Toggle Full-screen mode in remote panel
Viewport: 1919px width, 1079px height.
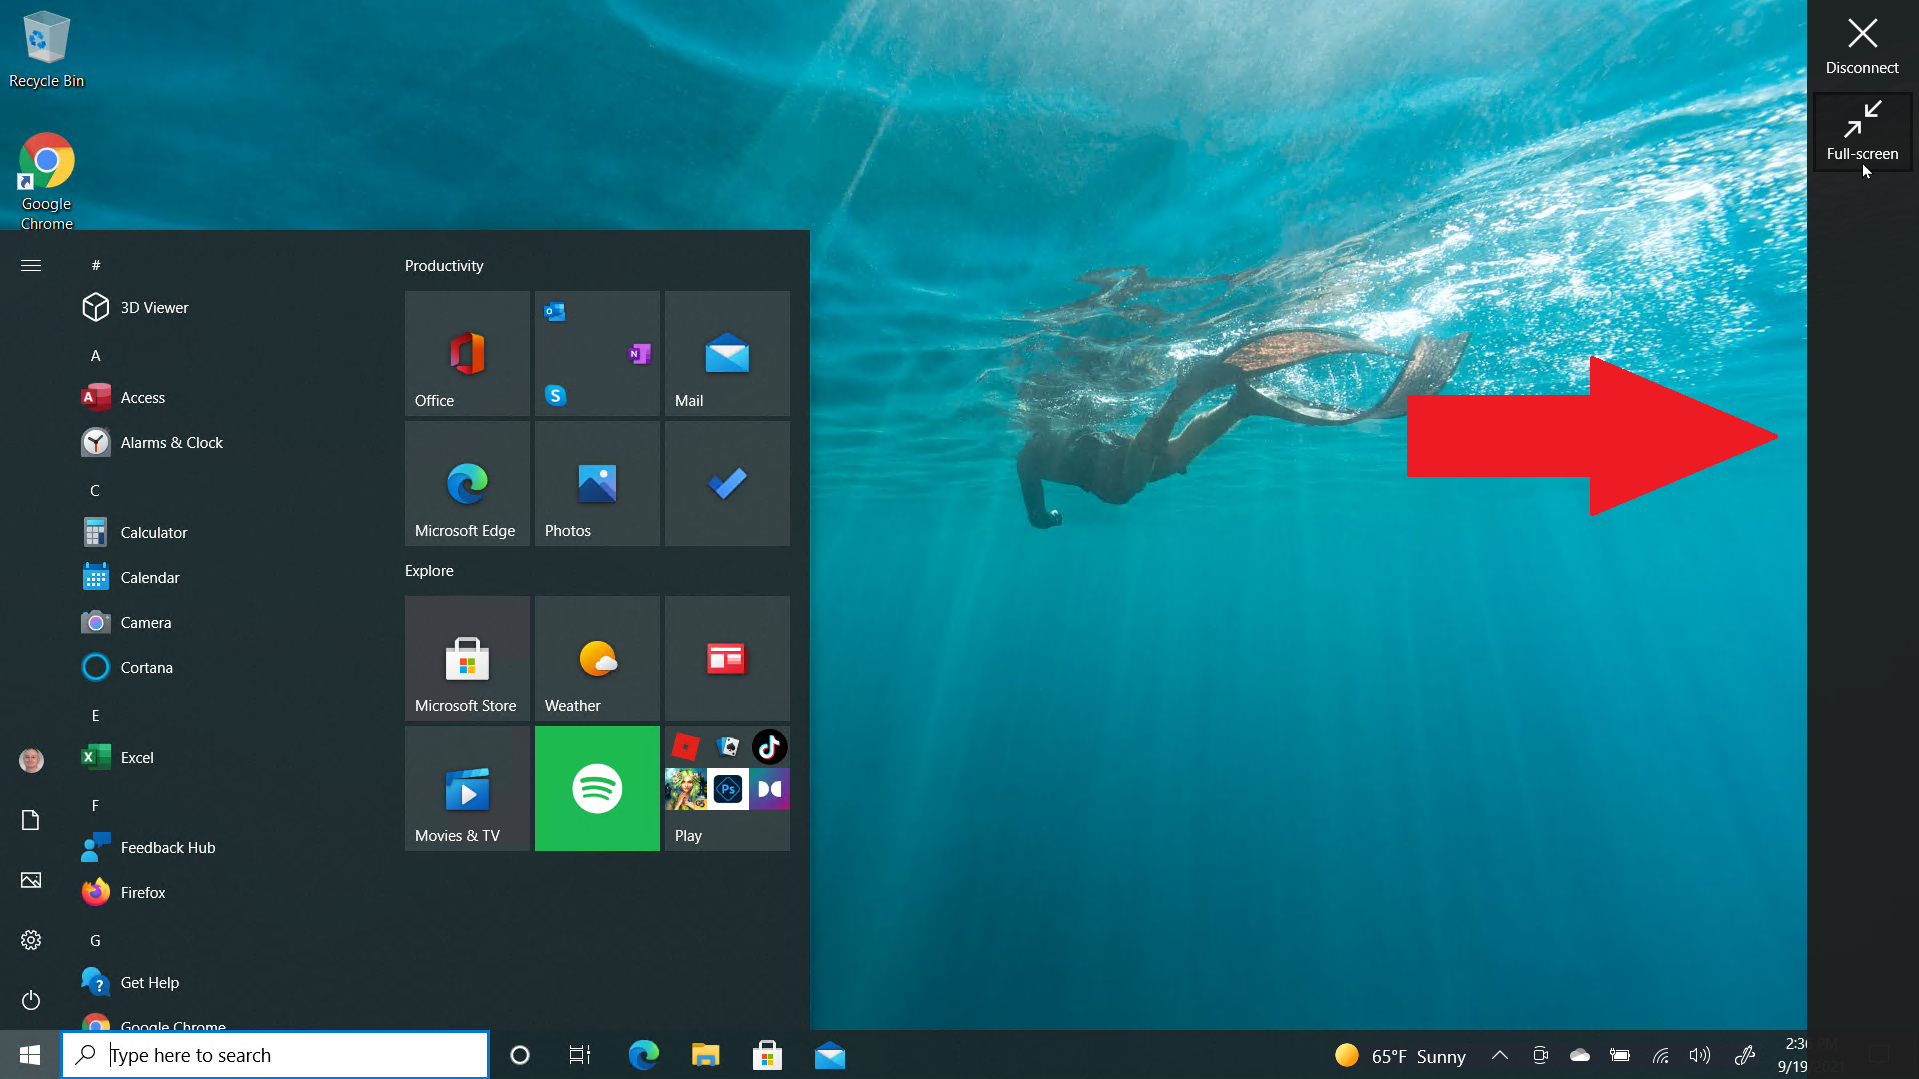pos(1862,131)
